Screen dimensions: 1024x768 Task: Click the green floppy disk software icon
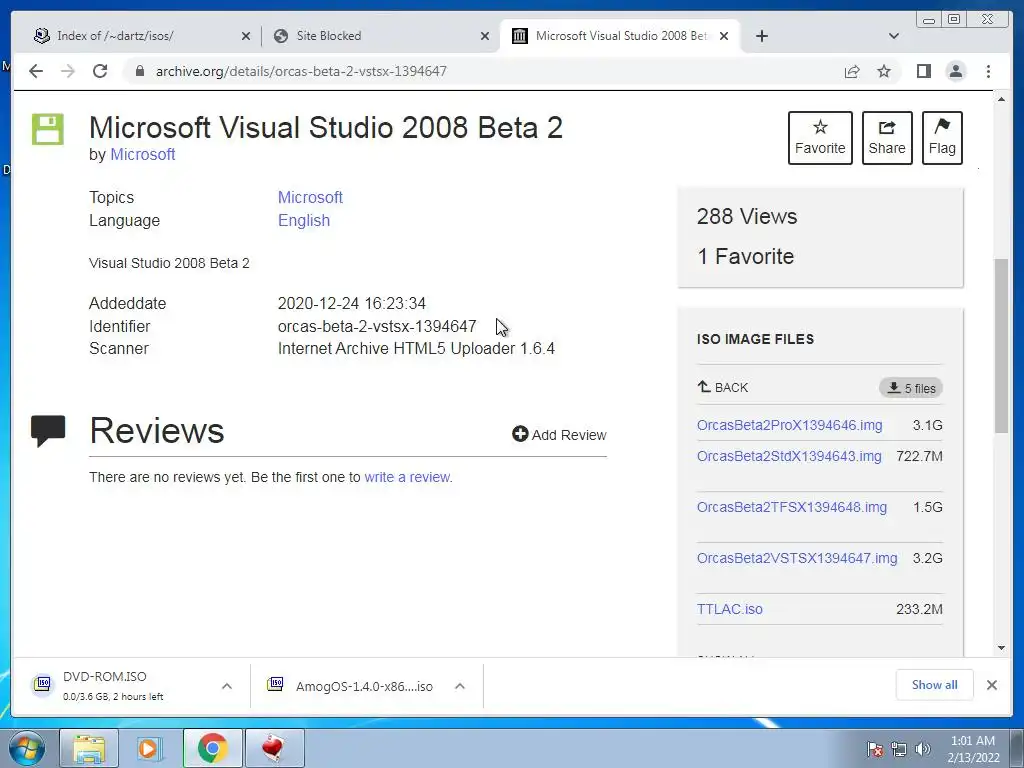click(x=48, y=129)
